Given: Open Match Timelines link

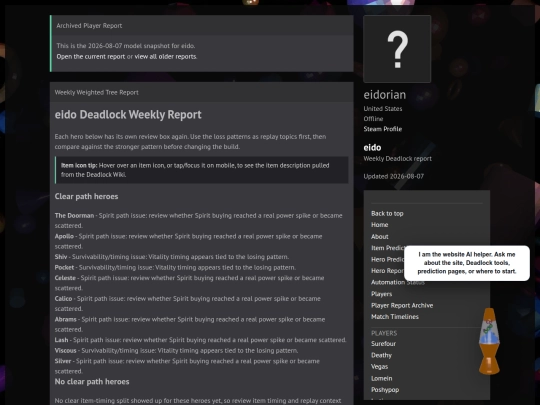Looking at the screenshot, I should (395, 316).
